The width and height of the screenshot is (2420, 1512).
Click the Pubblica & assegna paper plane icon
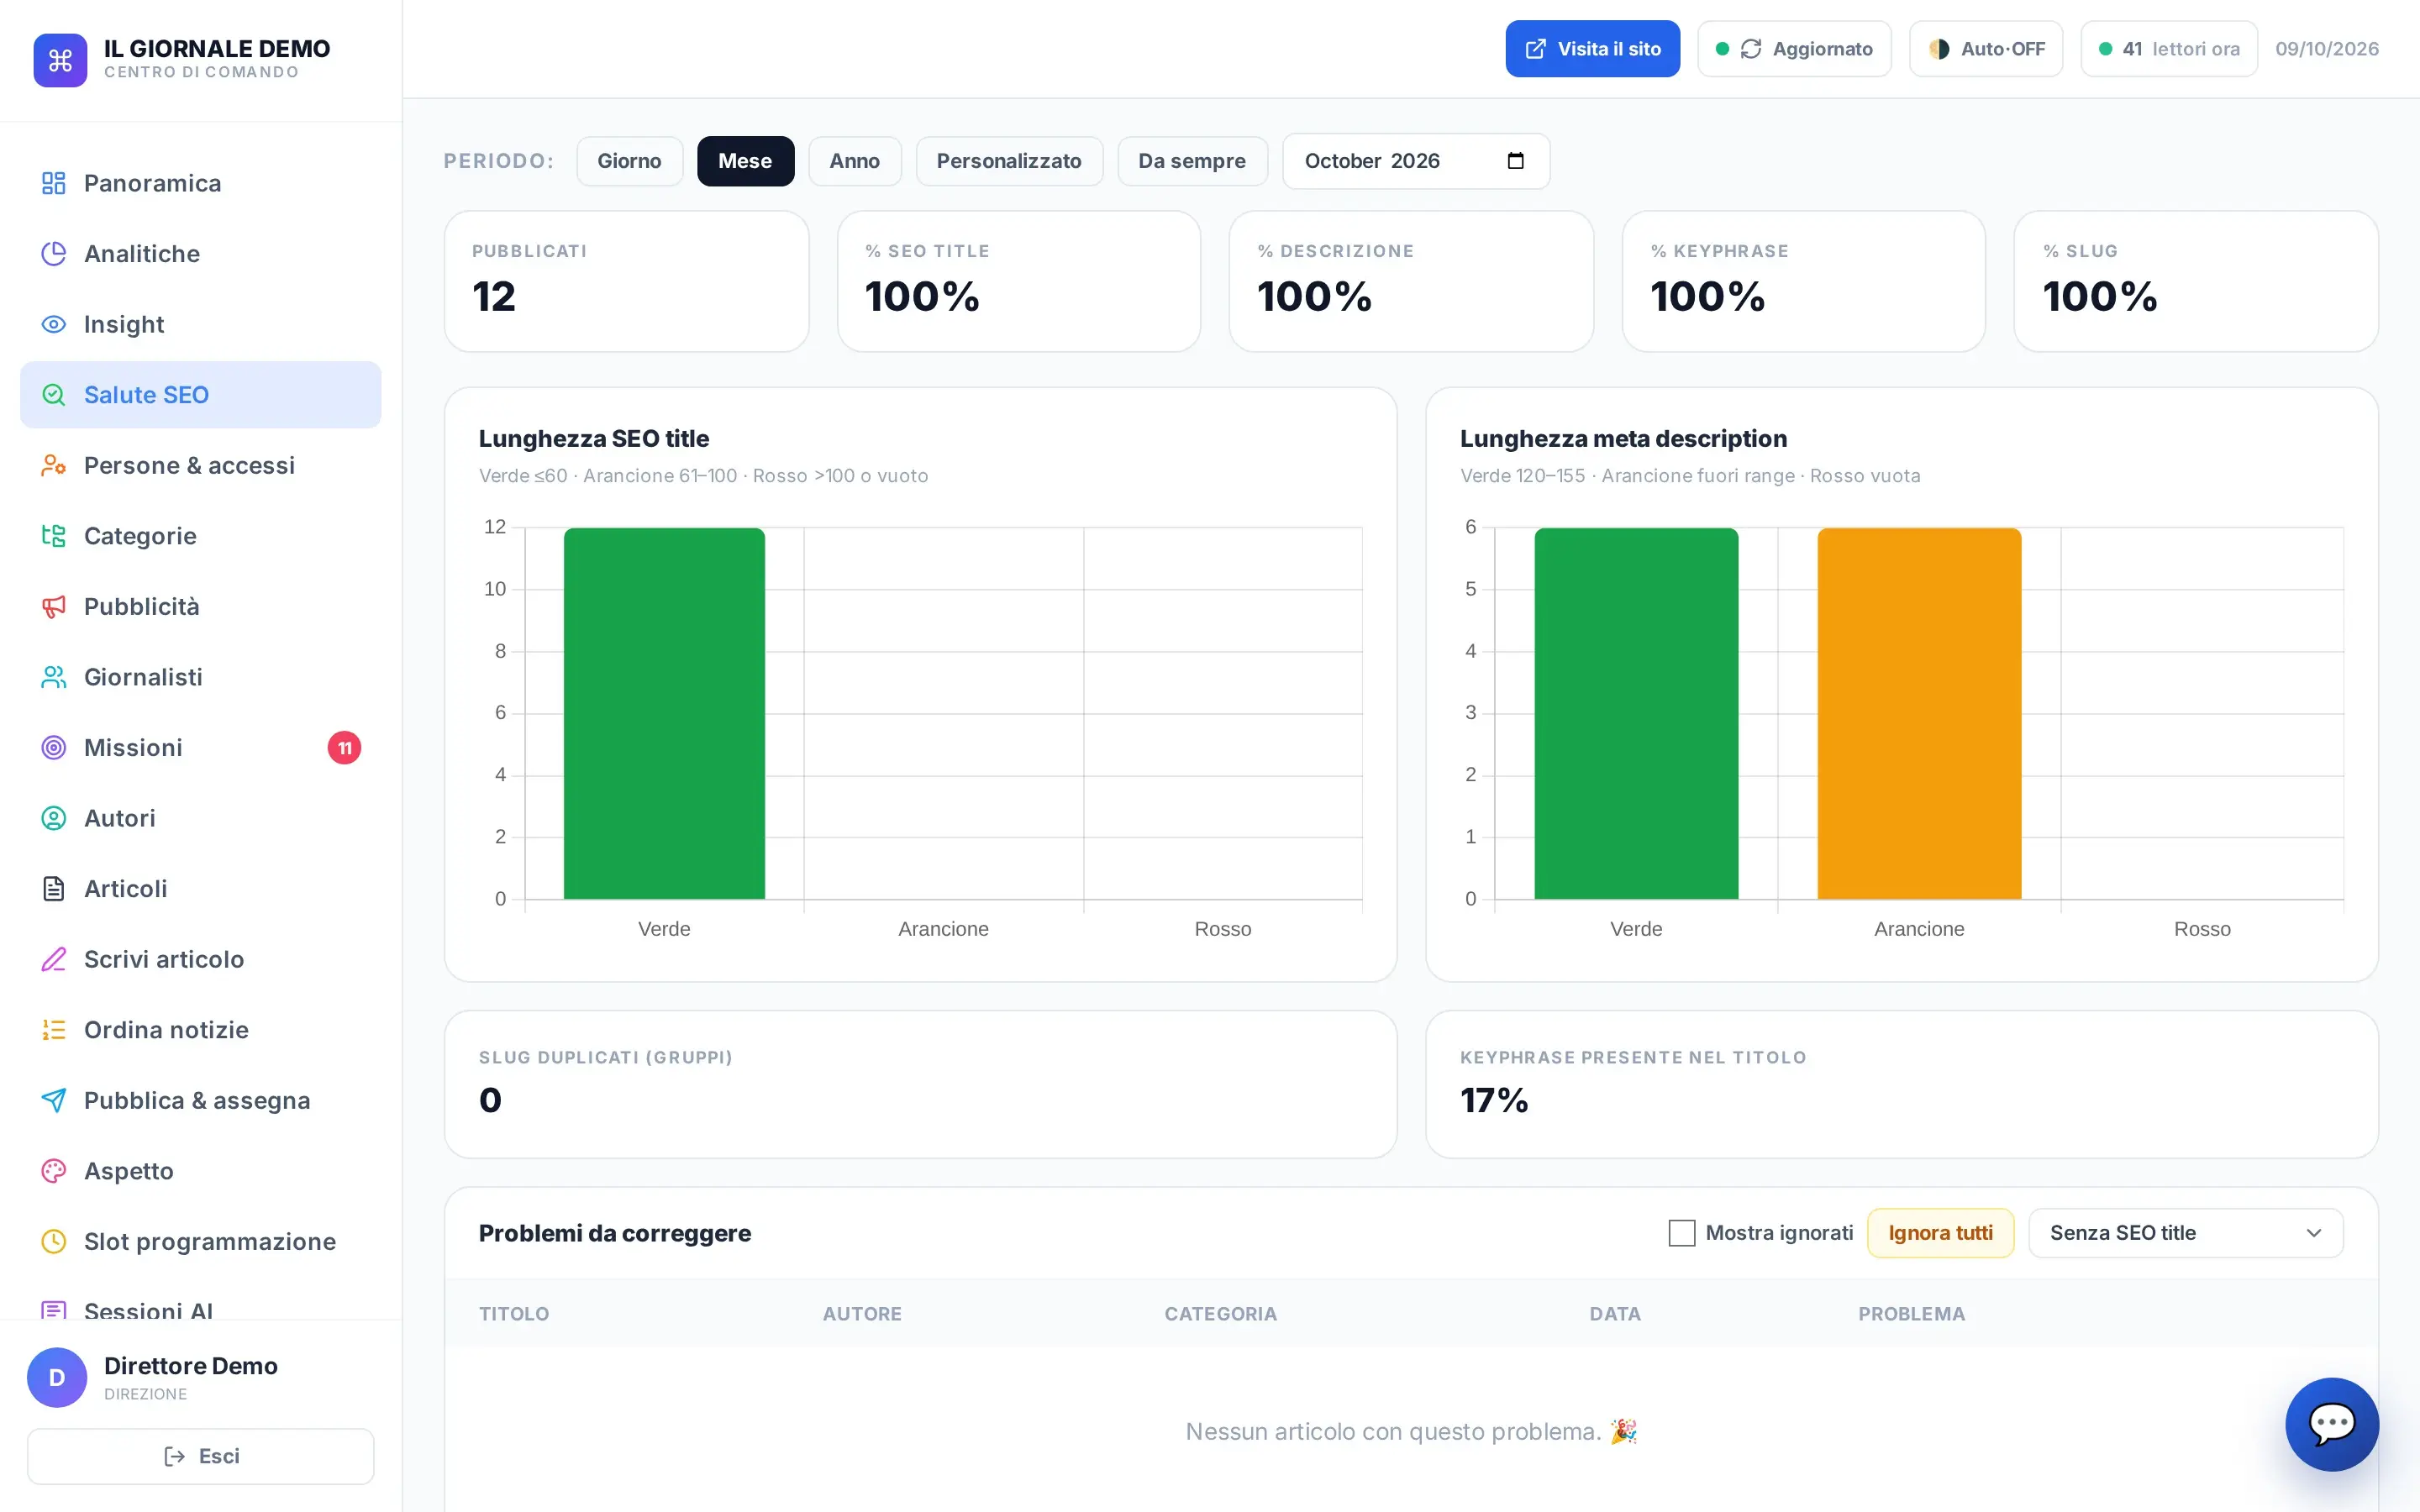54,1101
